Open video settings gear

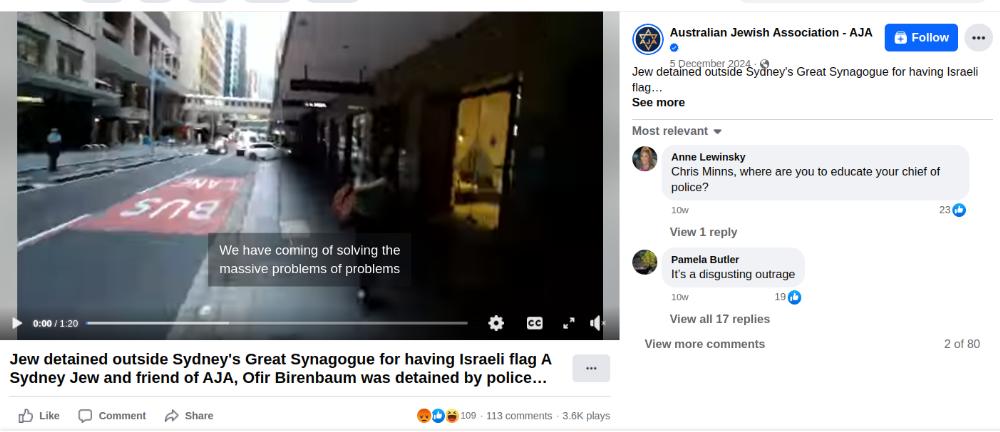coord(496,324)
